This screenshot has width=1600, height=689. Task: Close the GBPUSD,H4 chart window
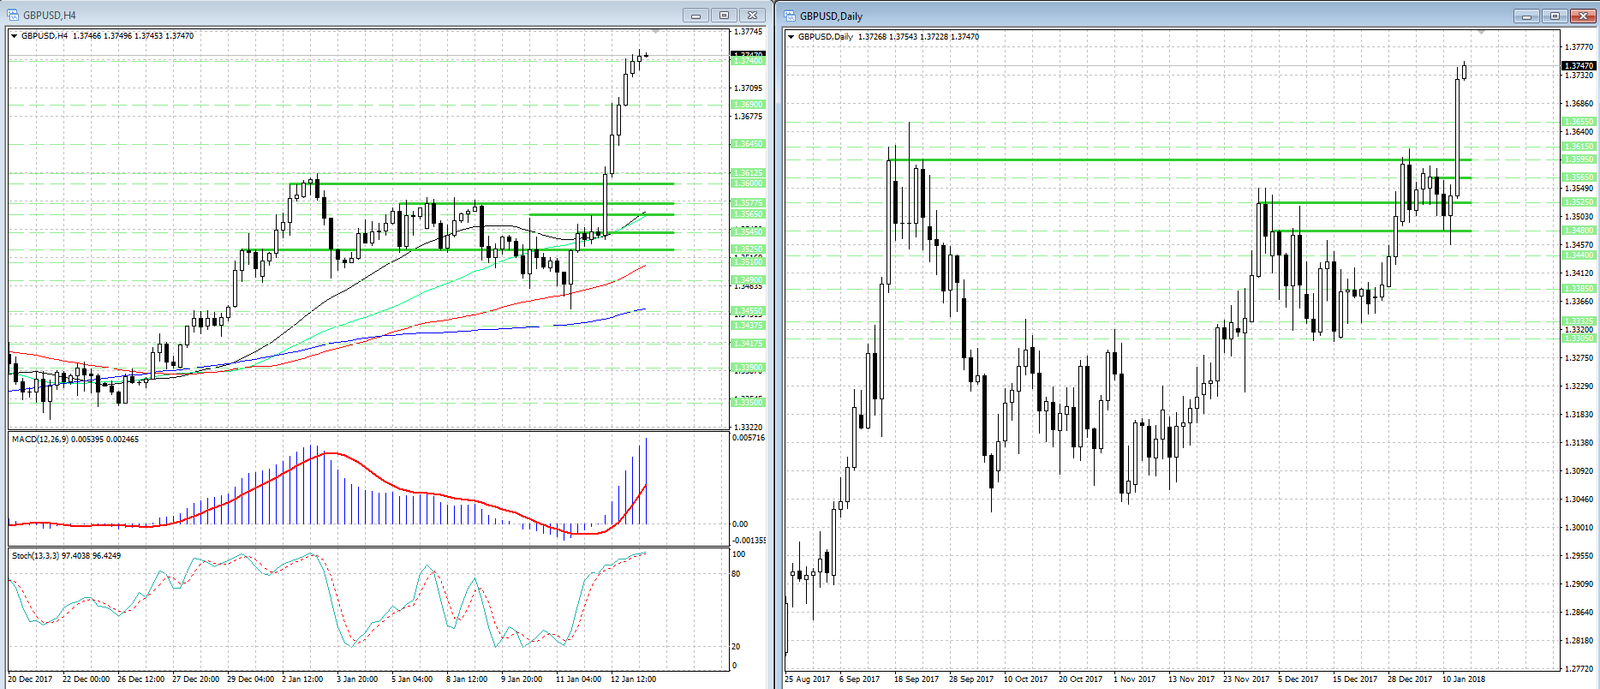(753, 15)
